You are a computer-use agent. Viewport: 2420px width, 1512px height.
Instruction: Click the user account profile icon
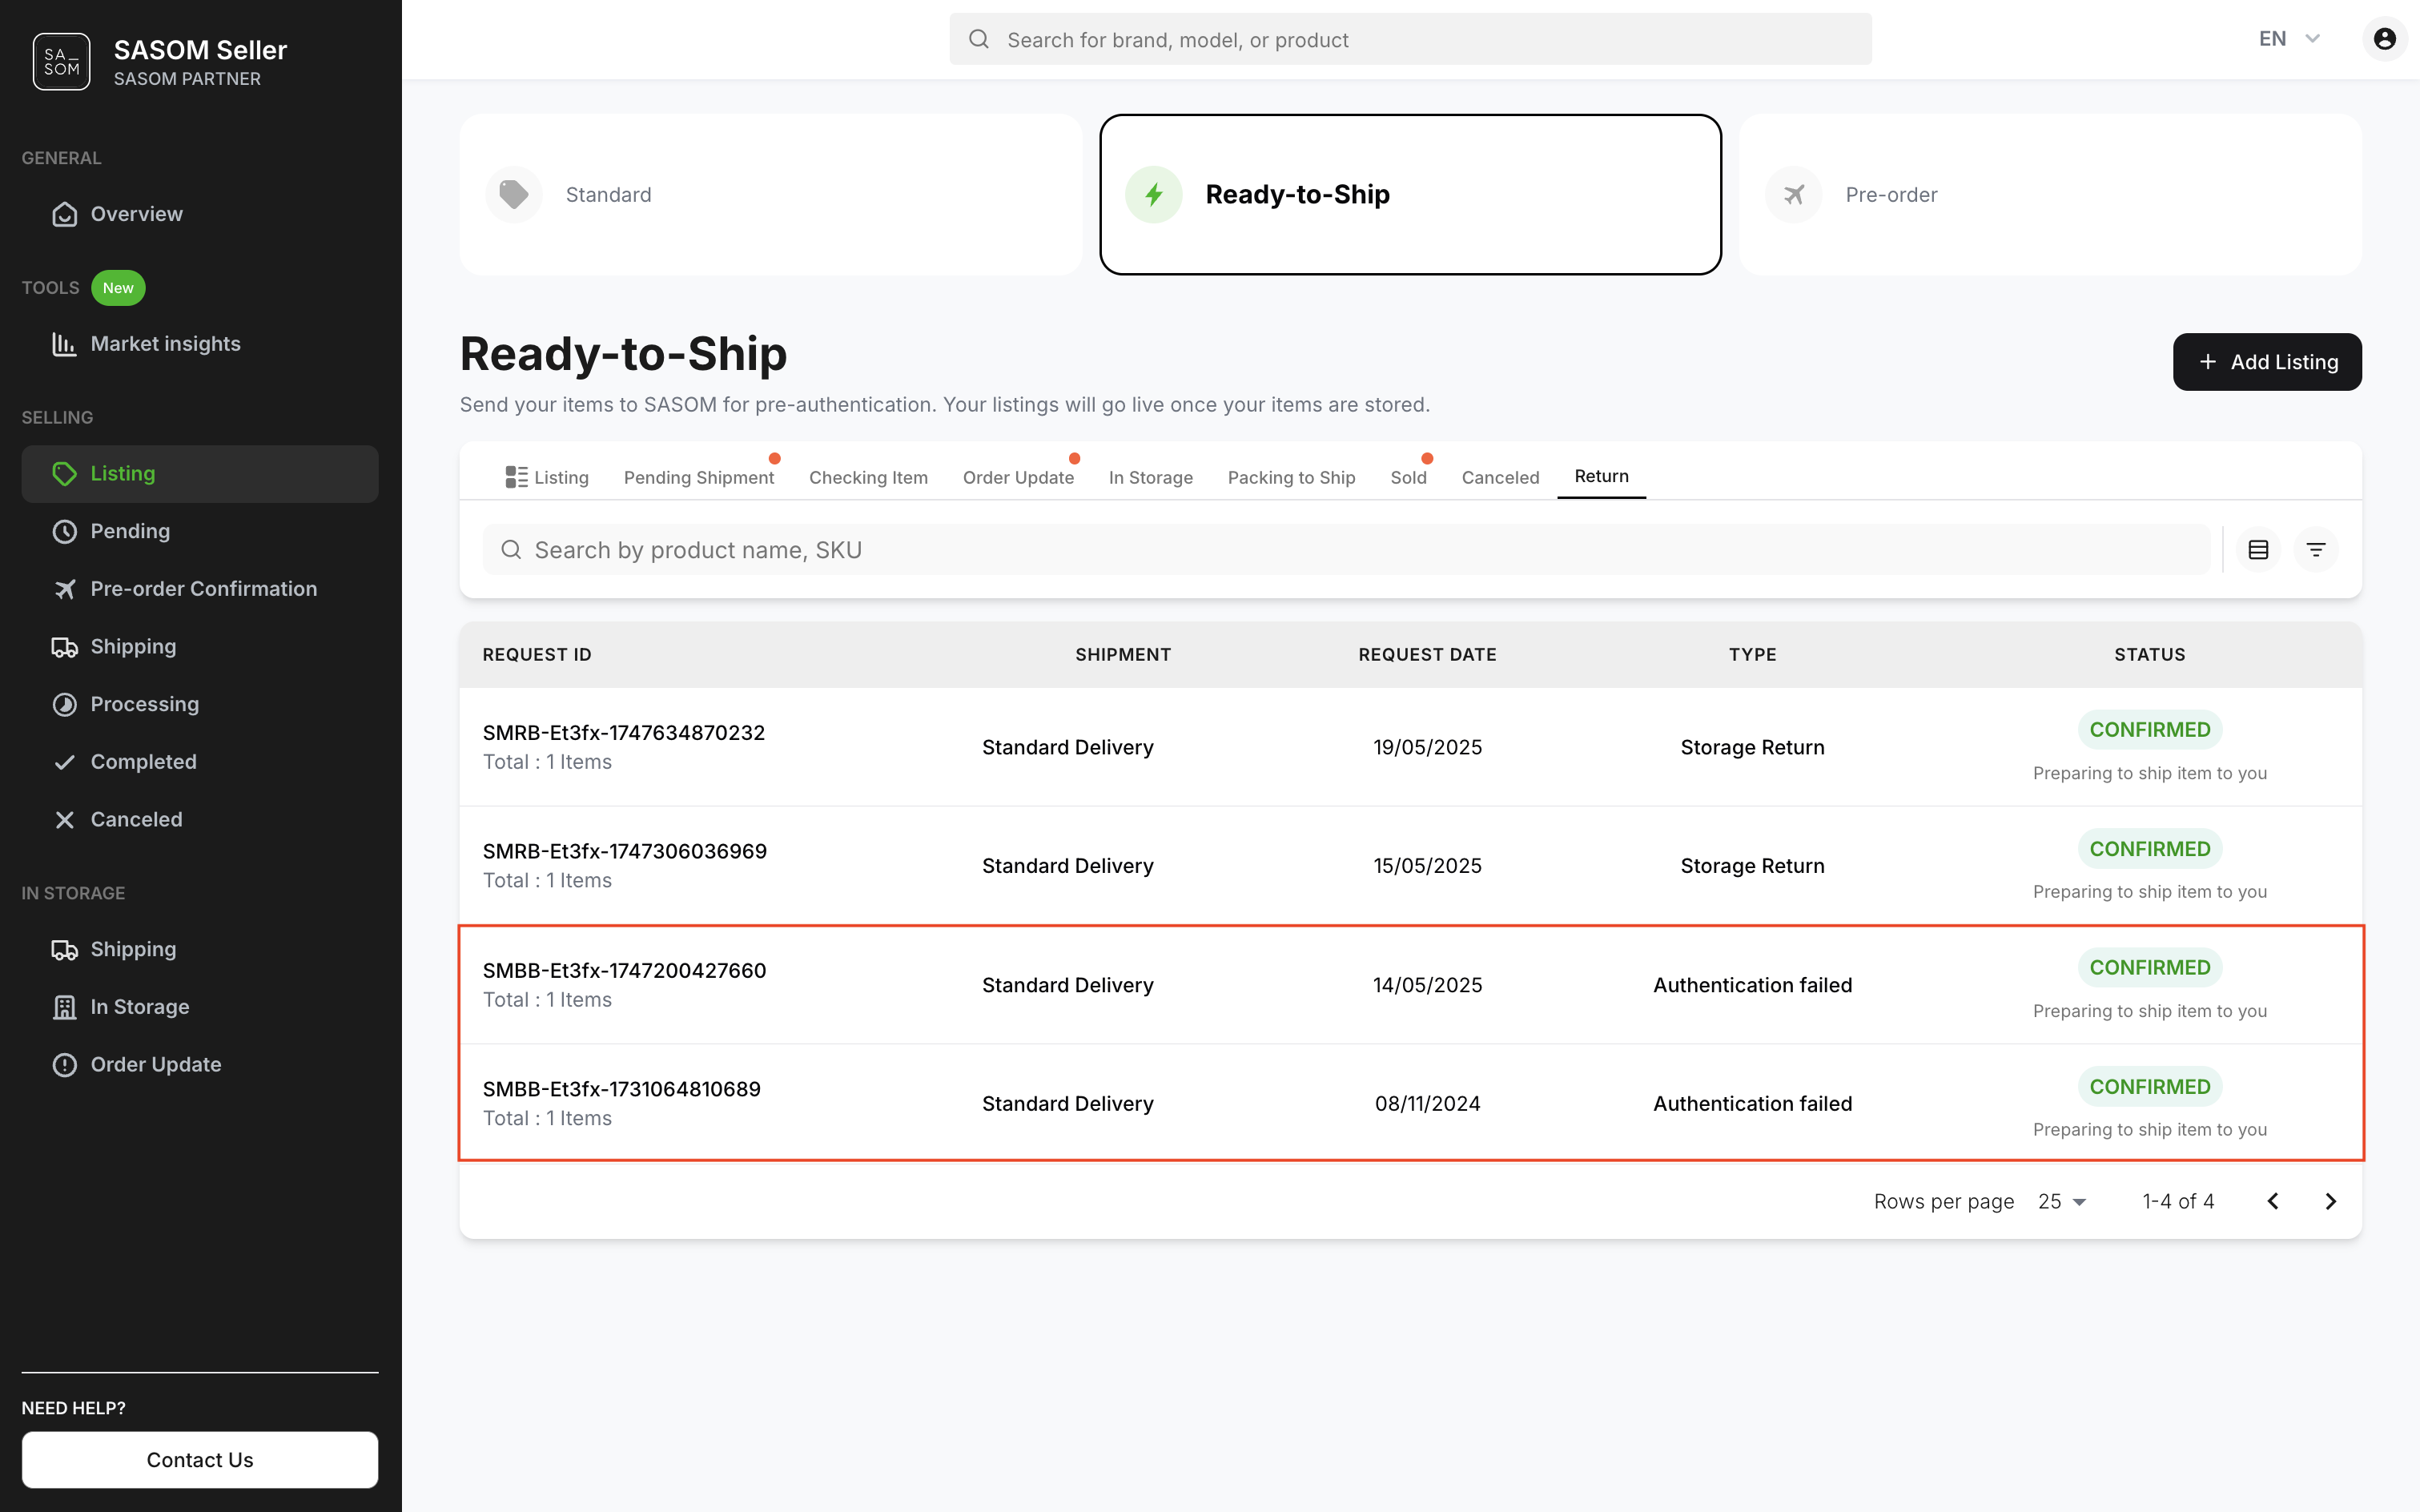click(2384, 39)
